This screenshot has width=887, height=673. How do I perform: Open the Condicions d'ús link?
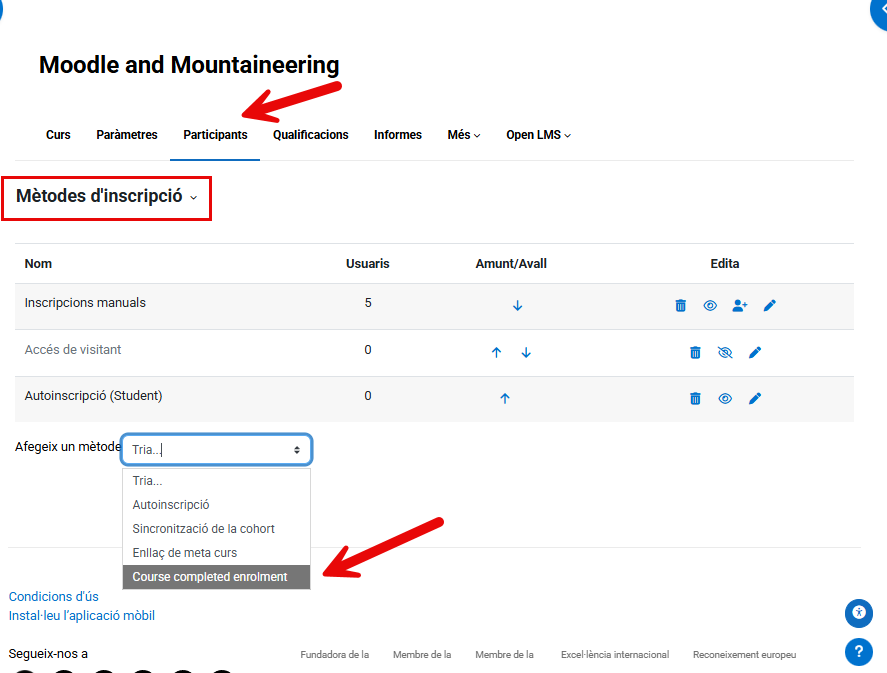click(x=54, y=597)
